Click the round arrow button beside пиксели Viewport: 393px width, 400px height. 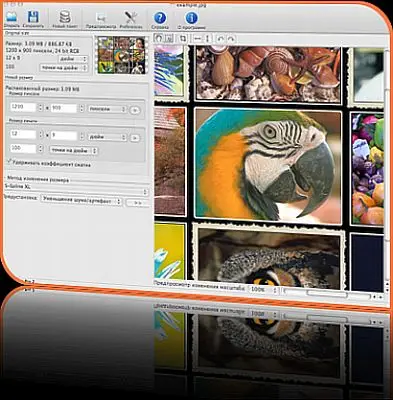pos(134,110)
